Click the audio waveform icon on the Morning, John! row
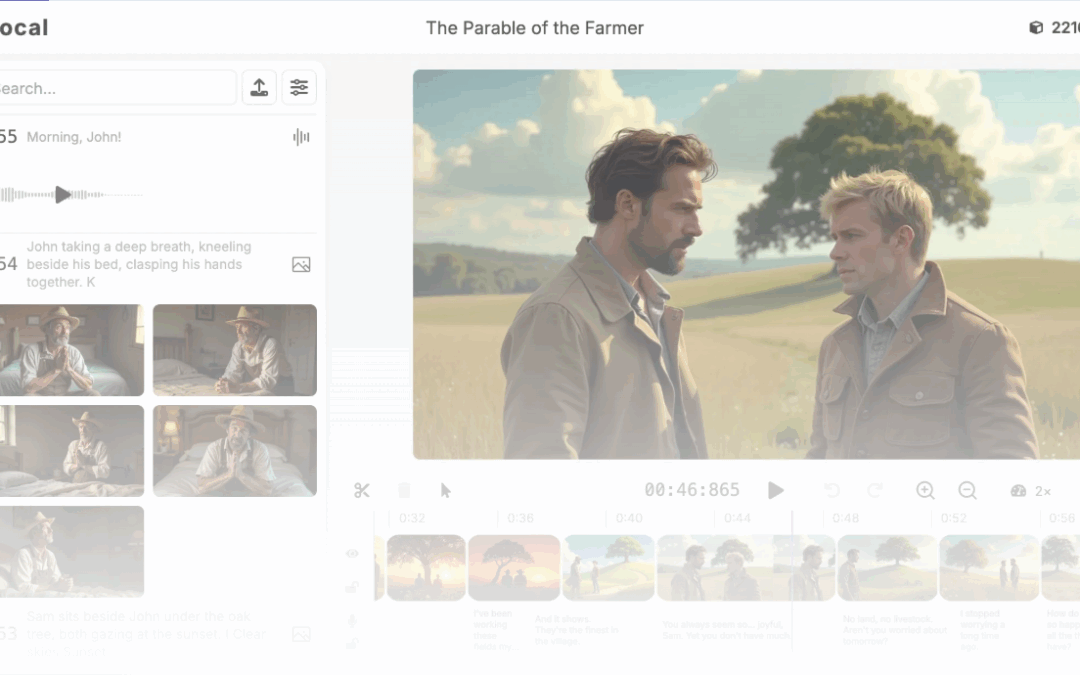 pos(301,137)
